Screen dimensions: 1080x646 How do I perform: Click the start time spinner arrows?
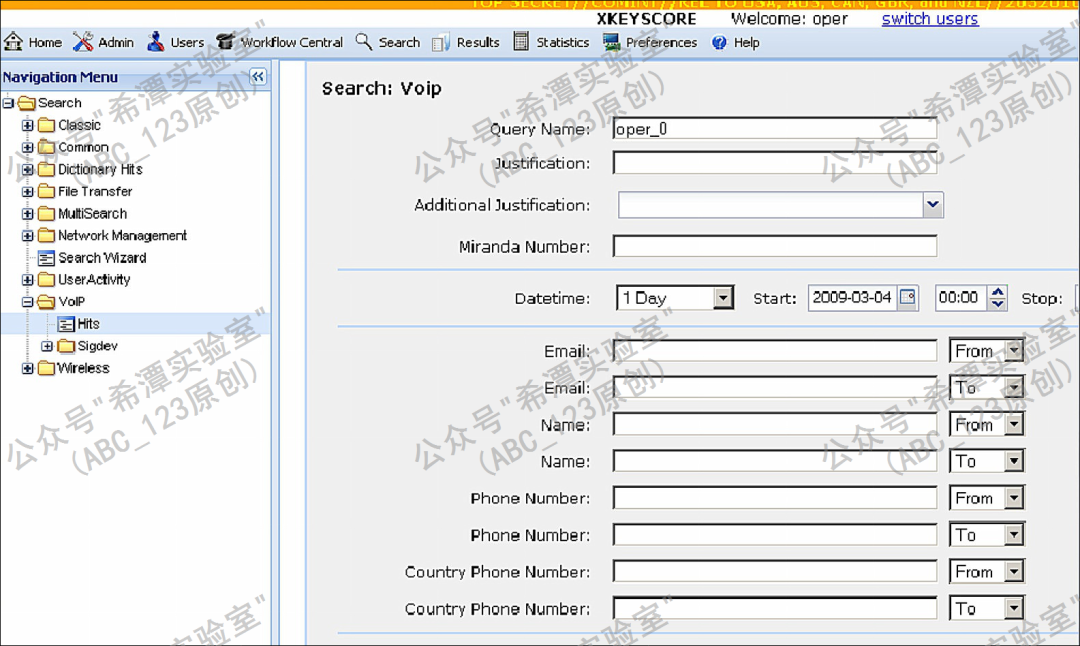[997, 298]
